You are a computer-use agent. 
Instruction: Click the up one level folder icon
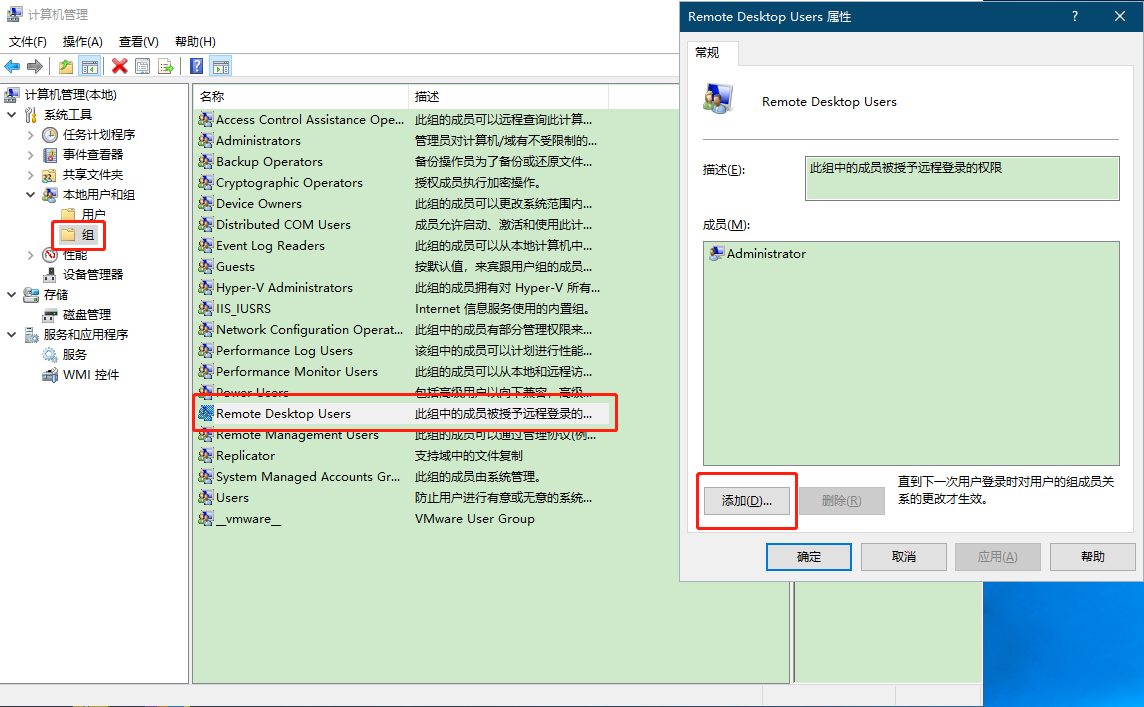(x=66, y=66)
